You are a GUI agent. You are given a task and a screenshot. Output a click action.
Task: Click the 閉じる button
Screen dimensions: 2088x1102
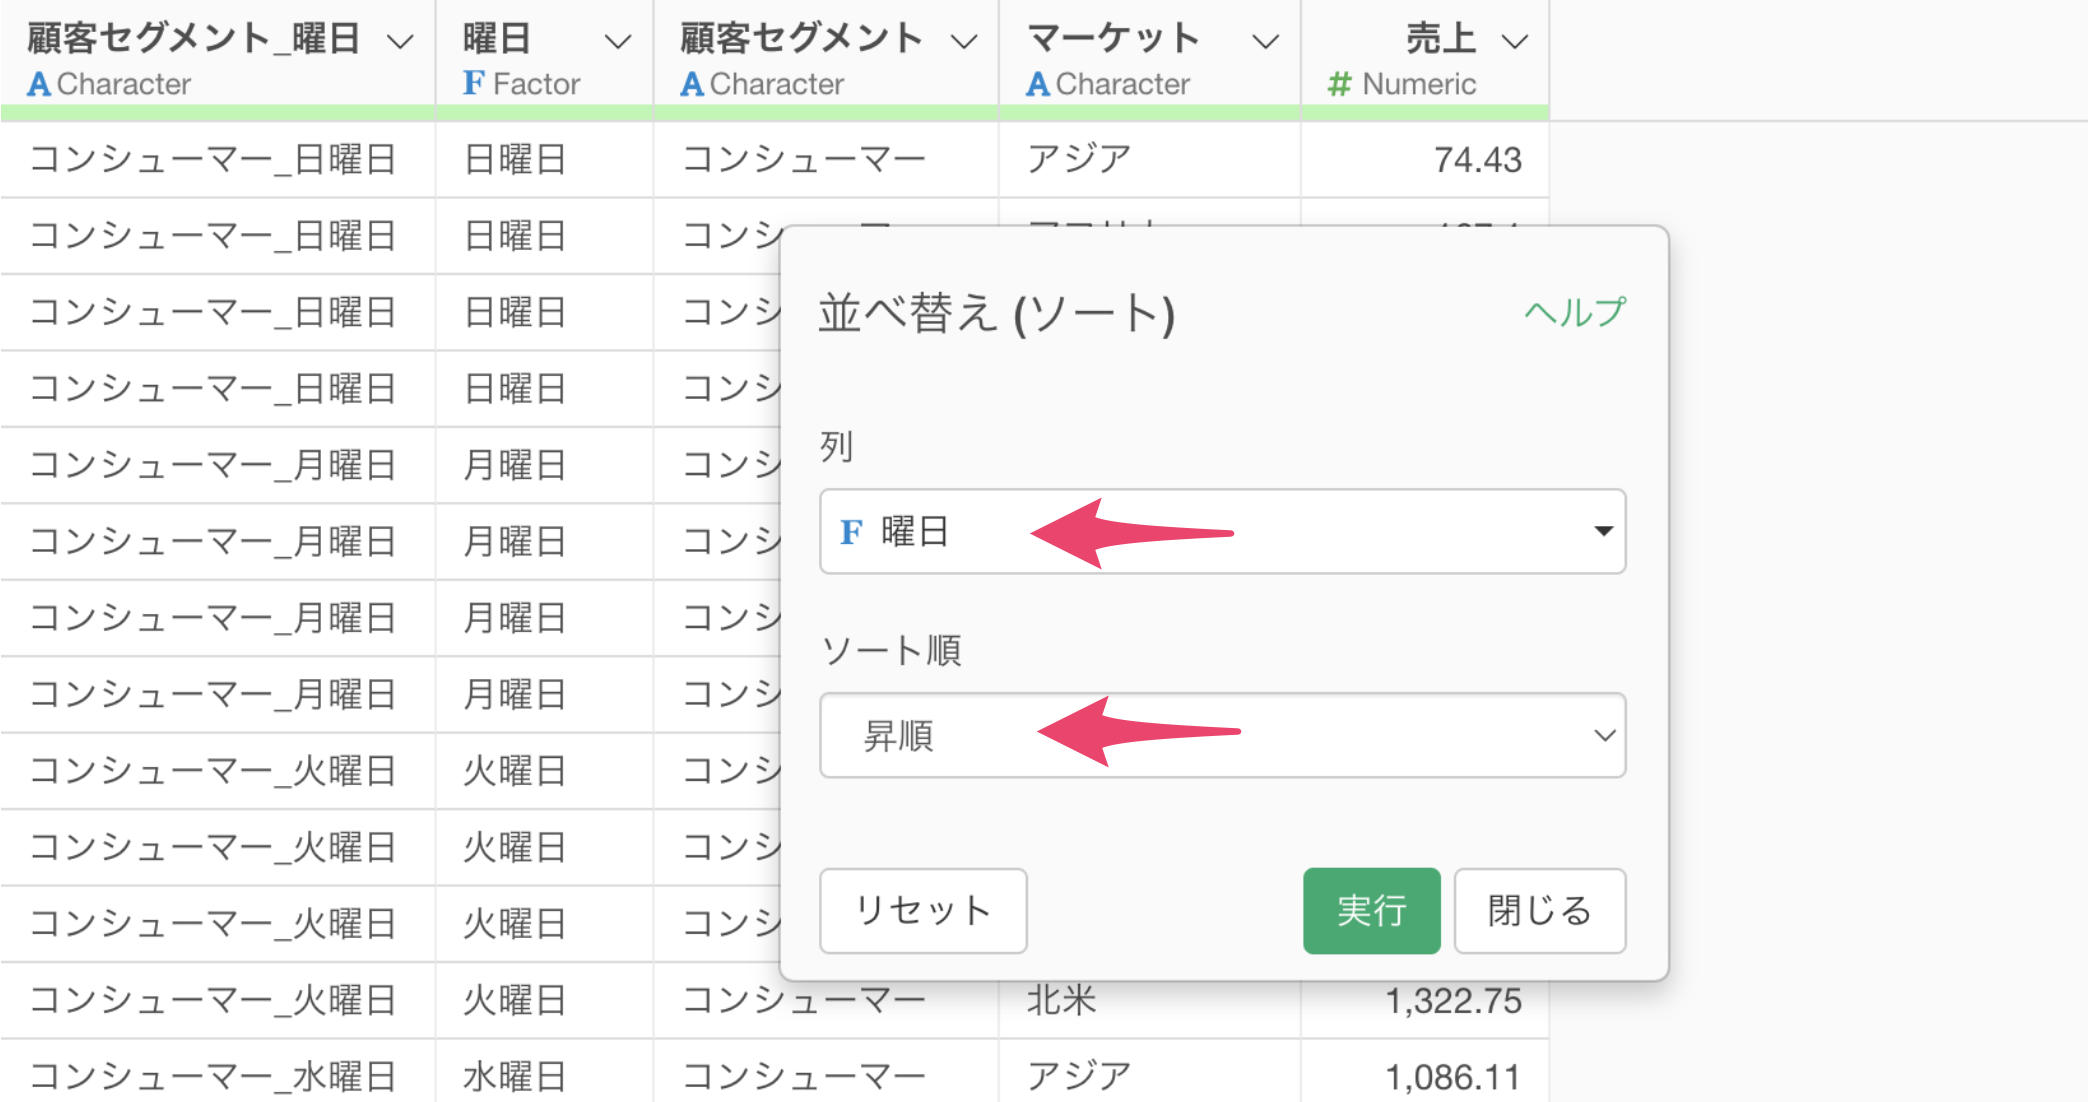tap(1539, 910)
